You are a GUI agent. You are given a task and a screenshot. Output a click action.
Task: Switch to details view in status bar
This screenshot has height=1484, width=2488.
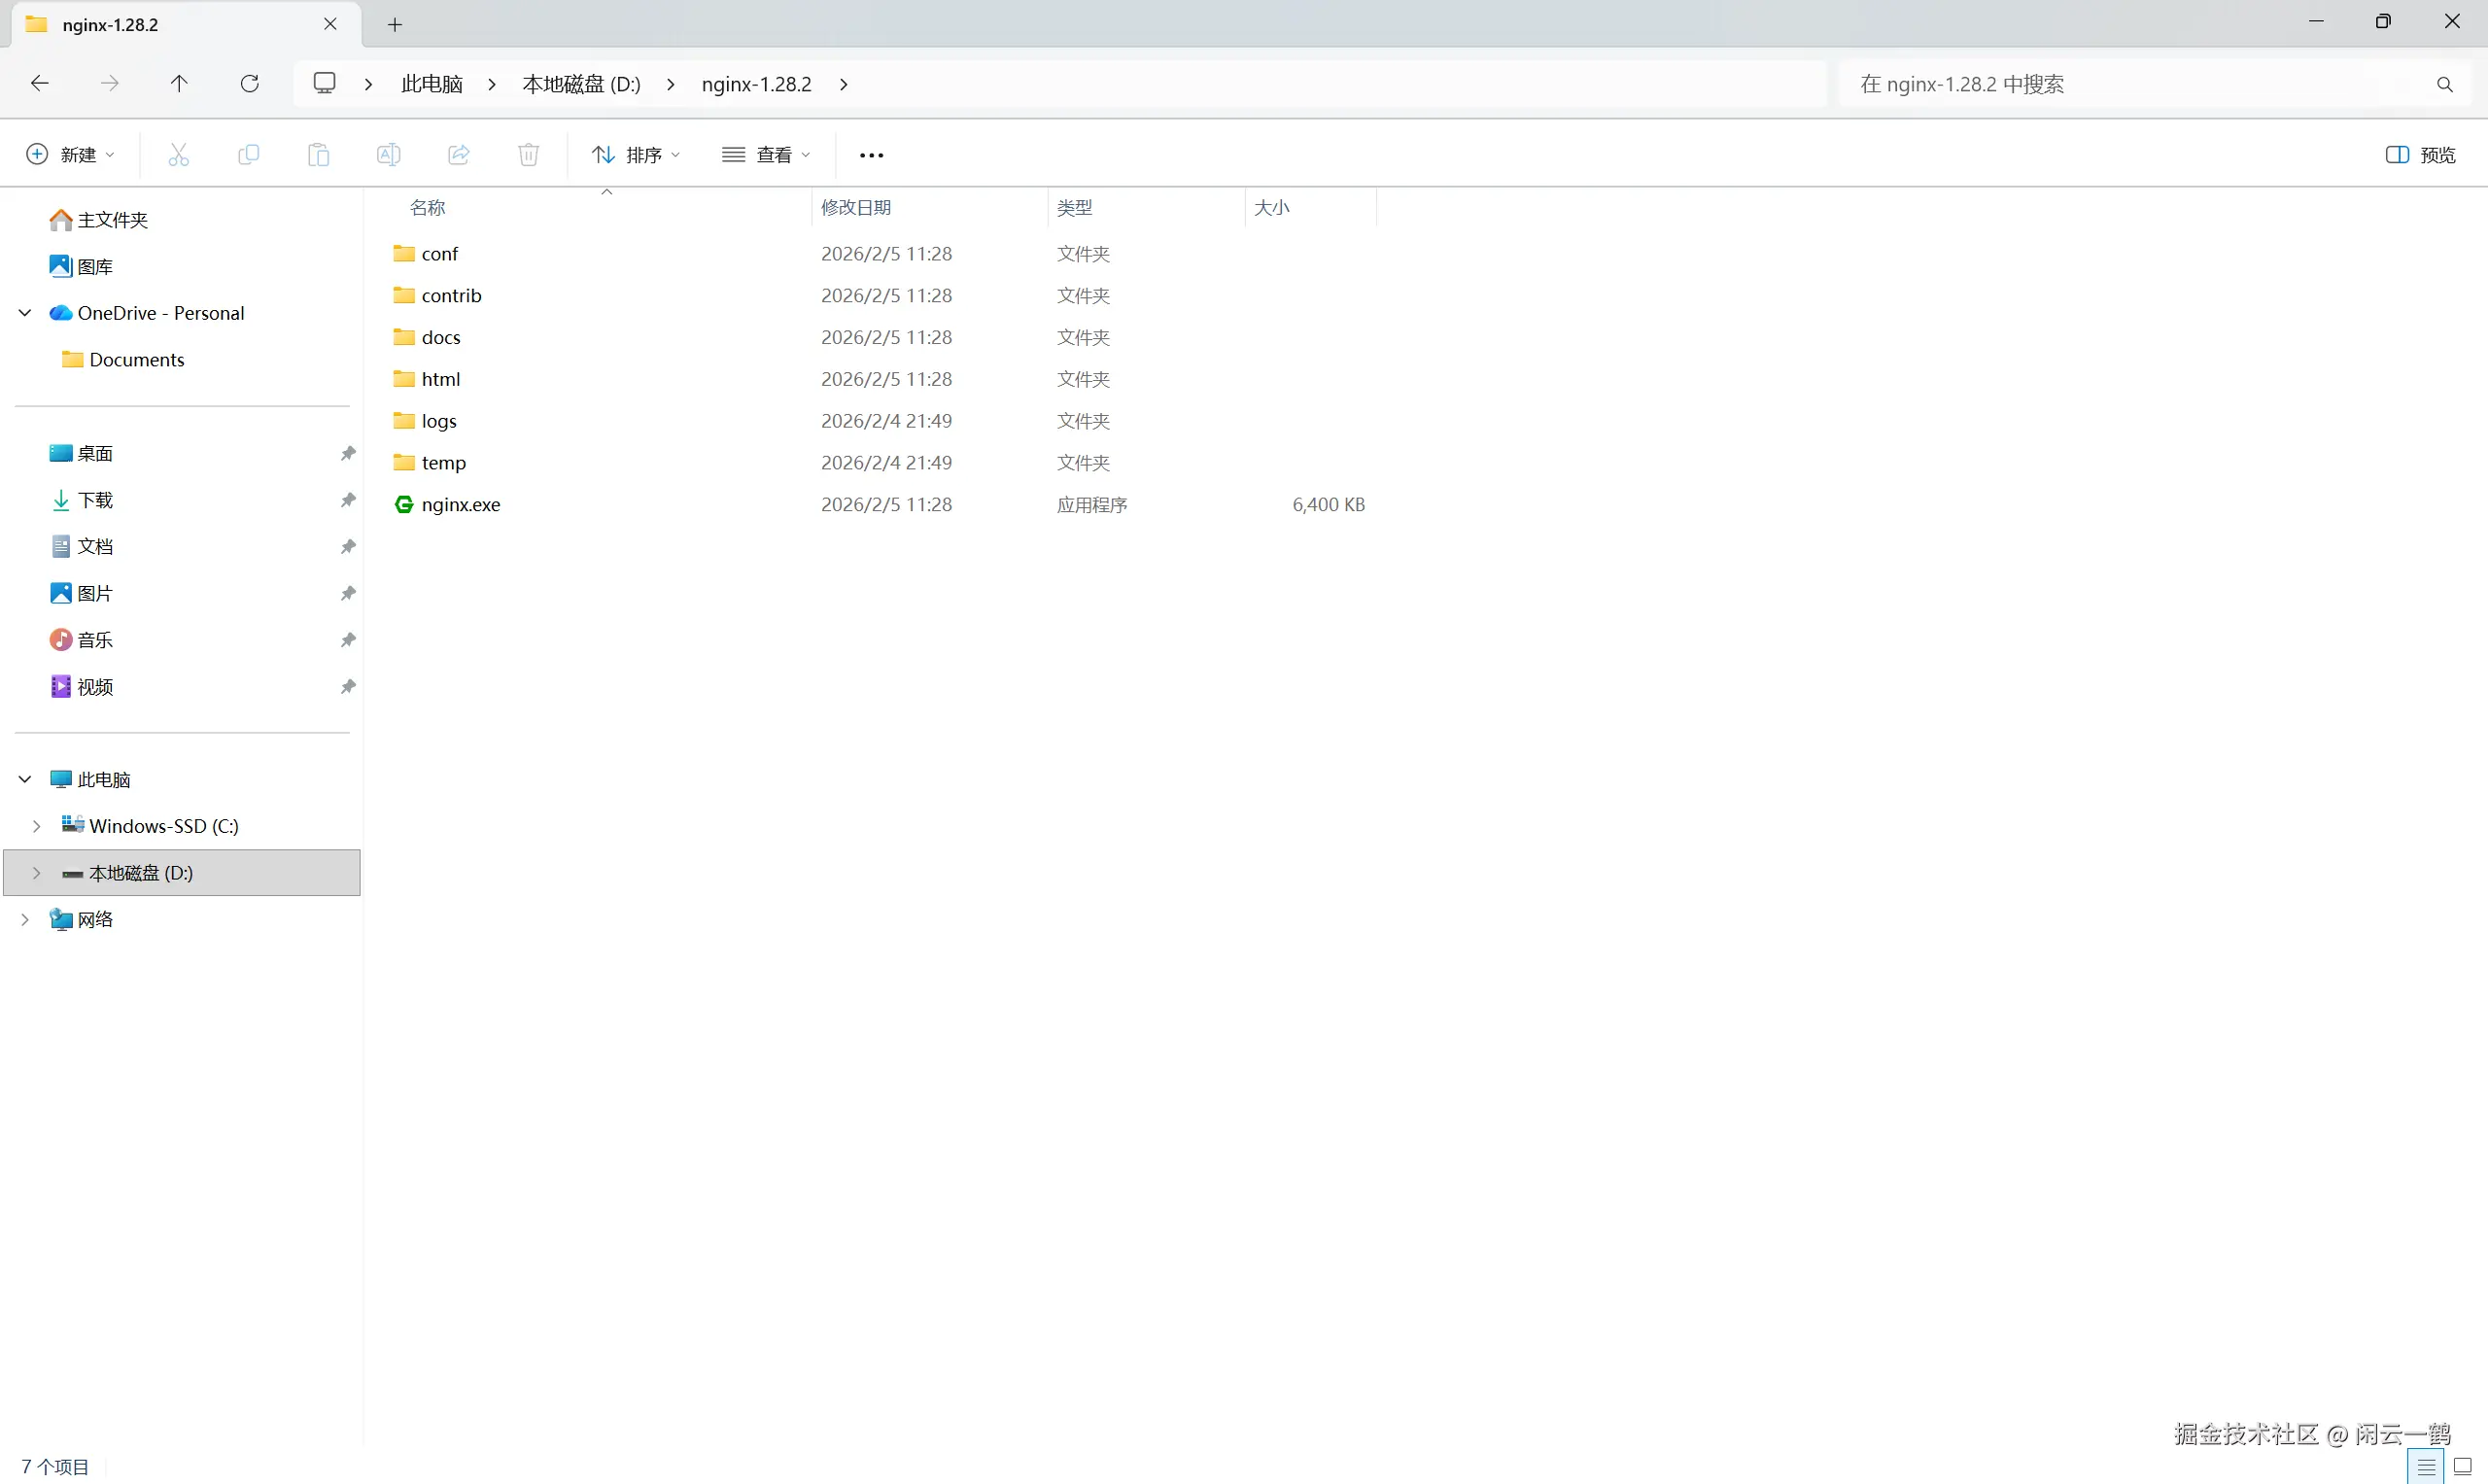click(x=2426, y=1467)
